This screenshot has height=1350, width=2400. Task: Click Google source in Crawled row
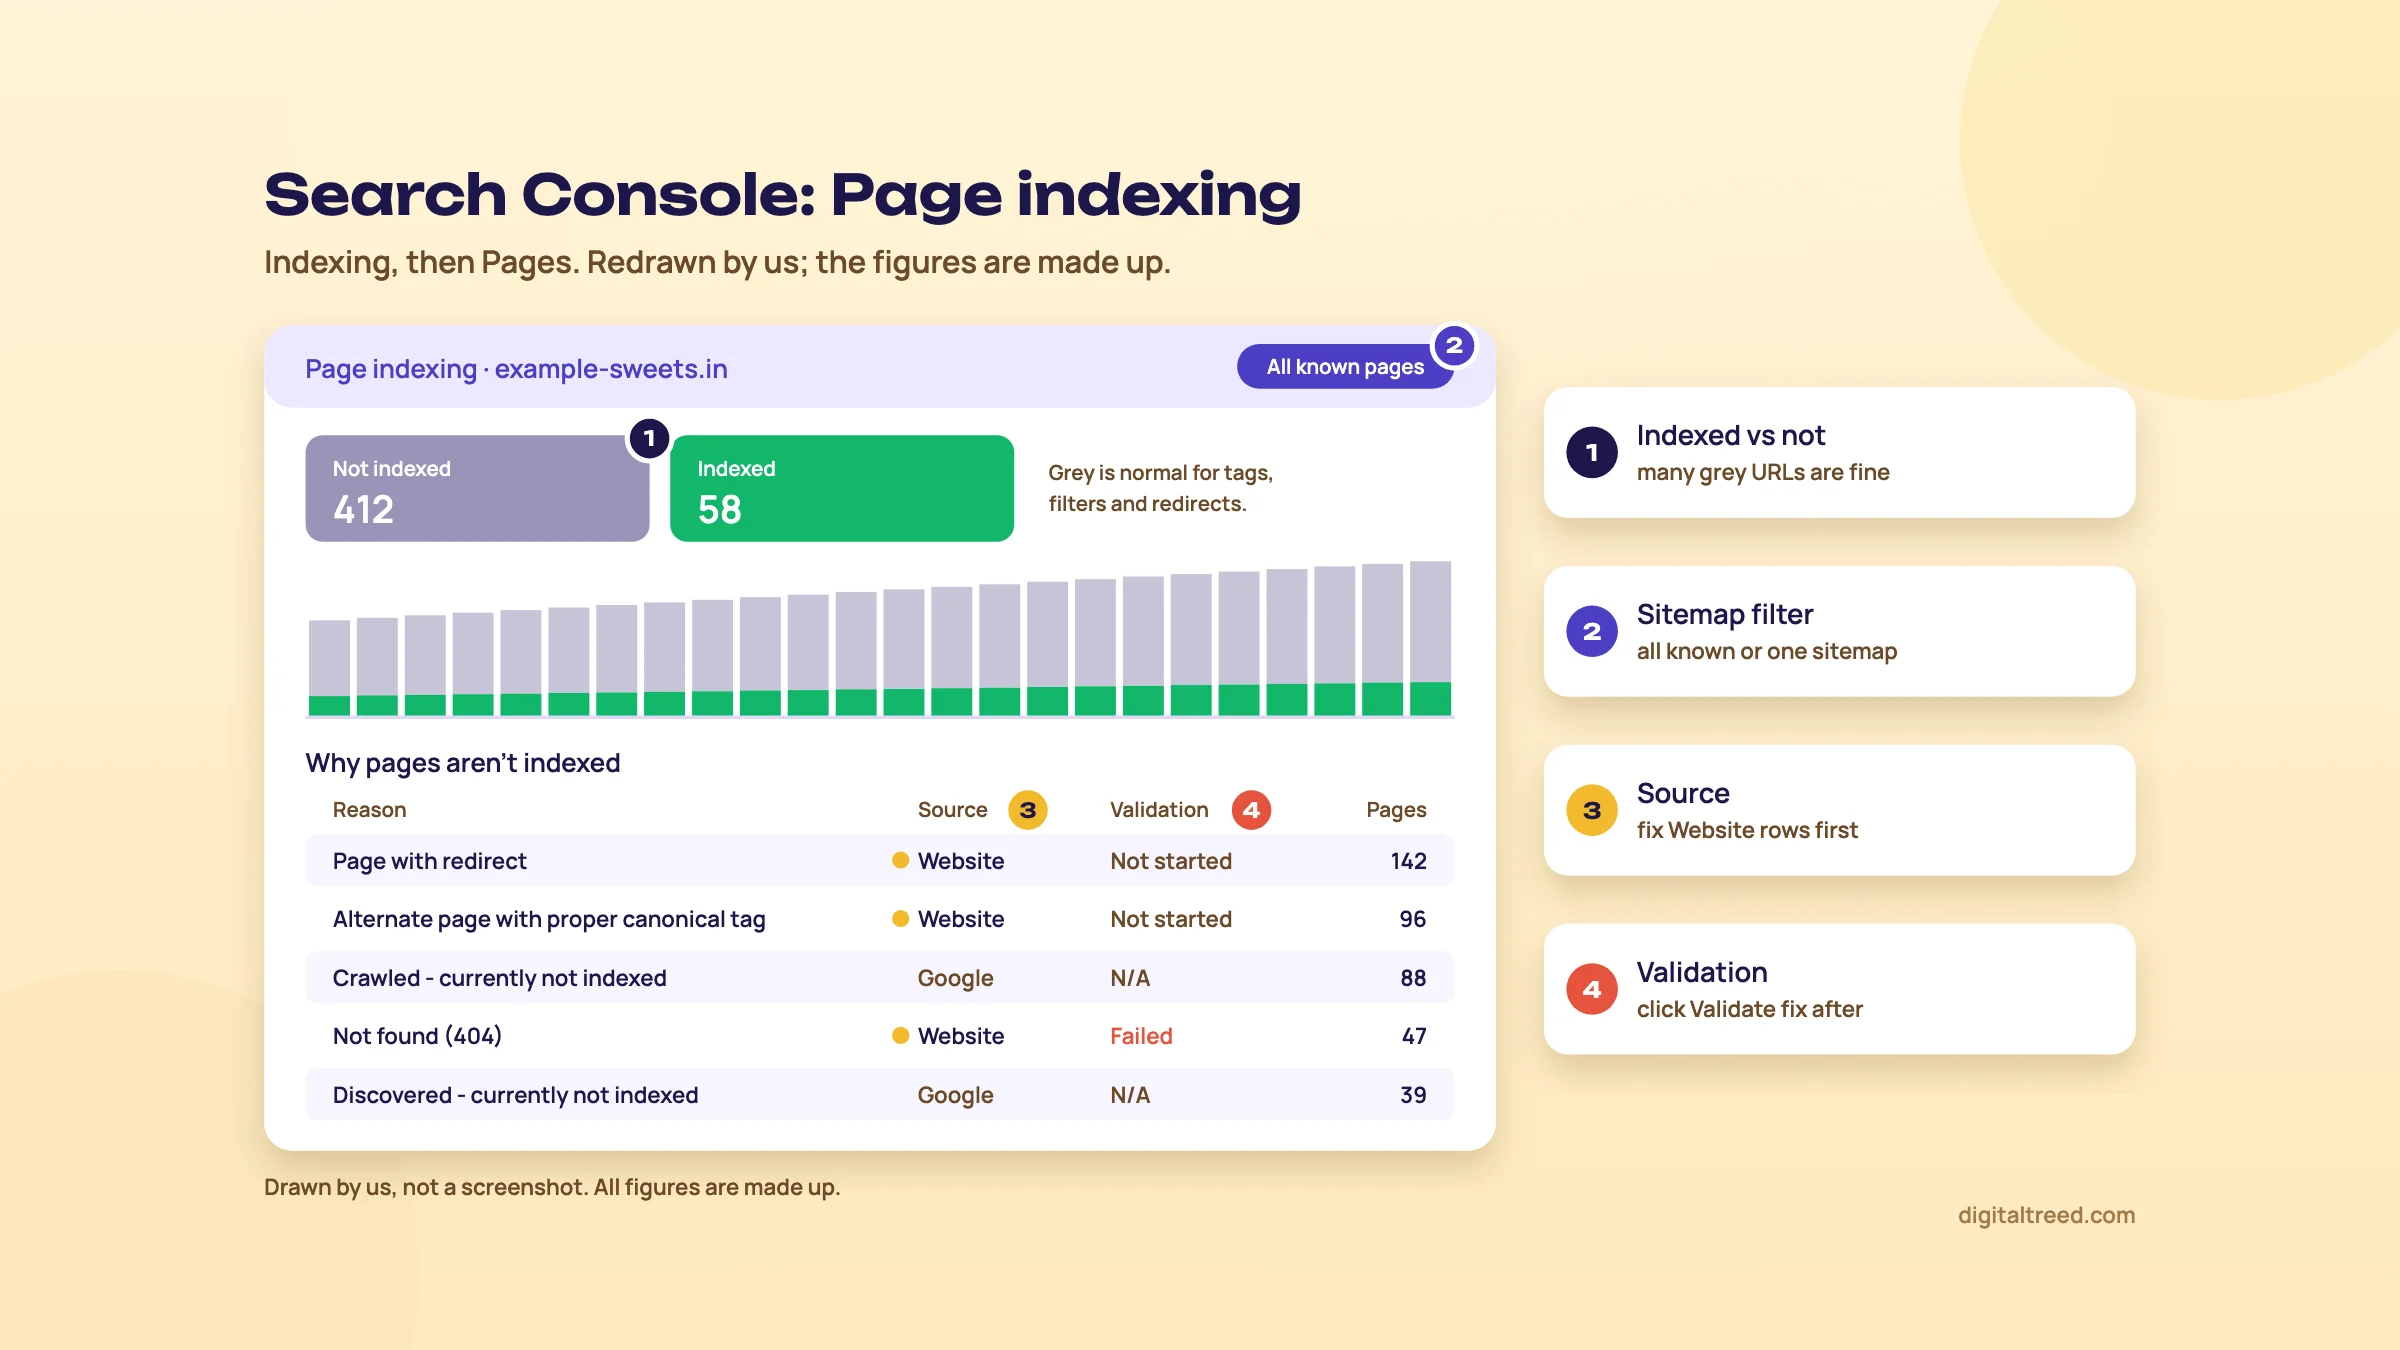[x=955, y=978]
